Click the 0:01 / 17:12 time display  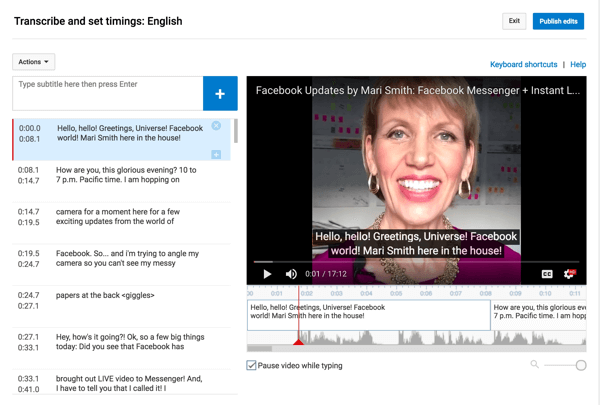pyautogui.click(x=326, y=274)
